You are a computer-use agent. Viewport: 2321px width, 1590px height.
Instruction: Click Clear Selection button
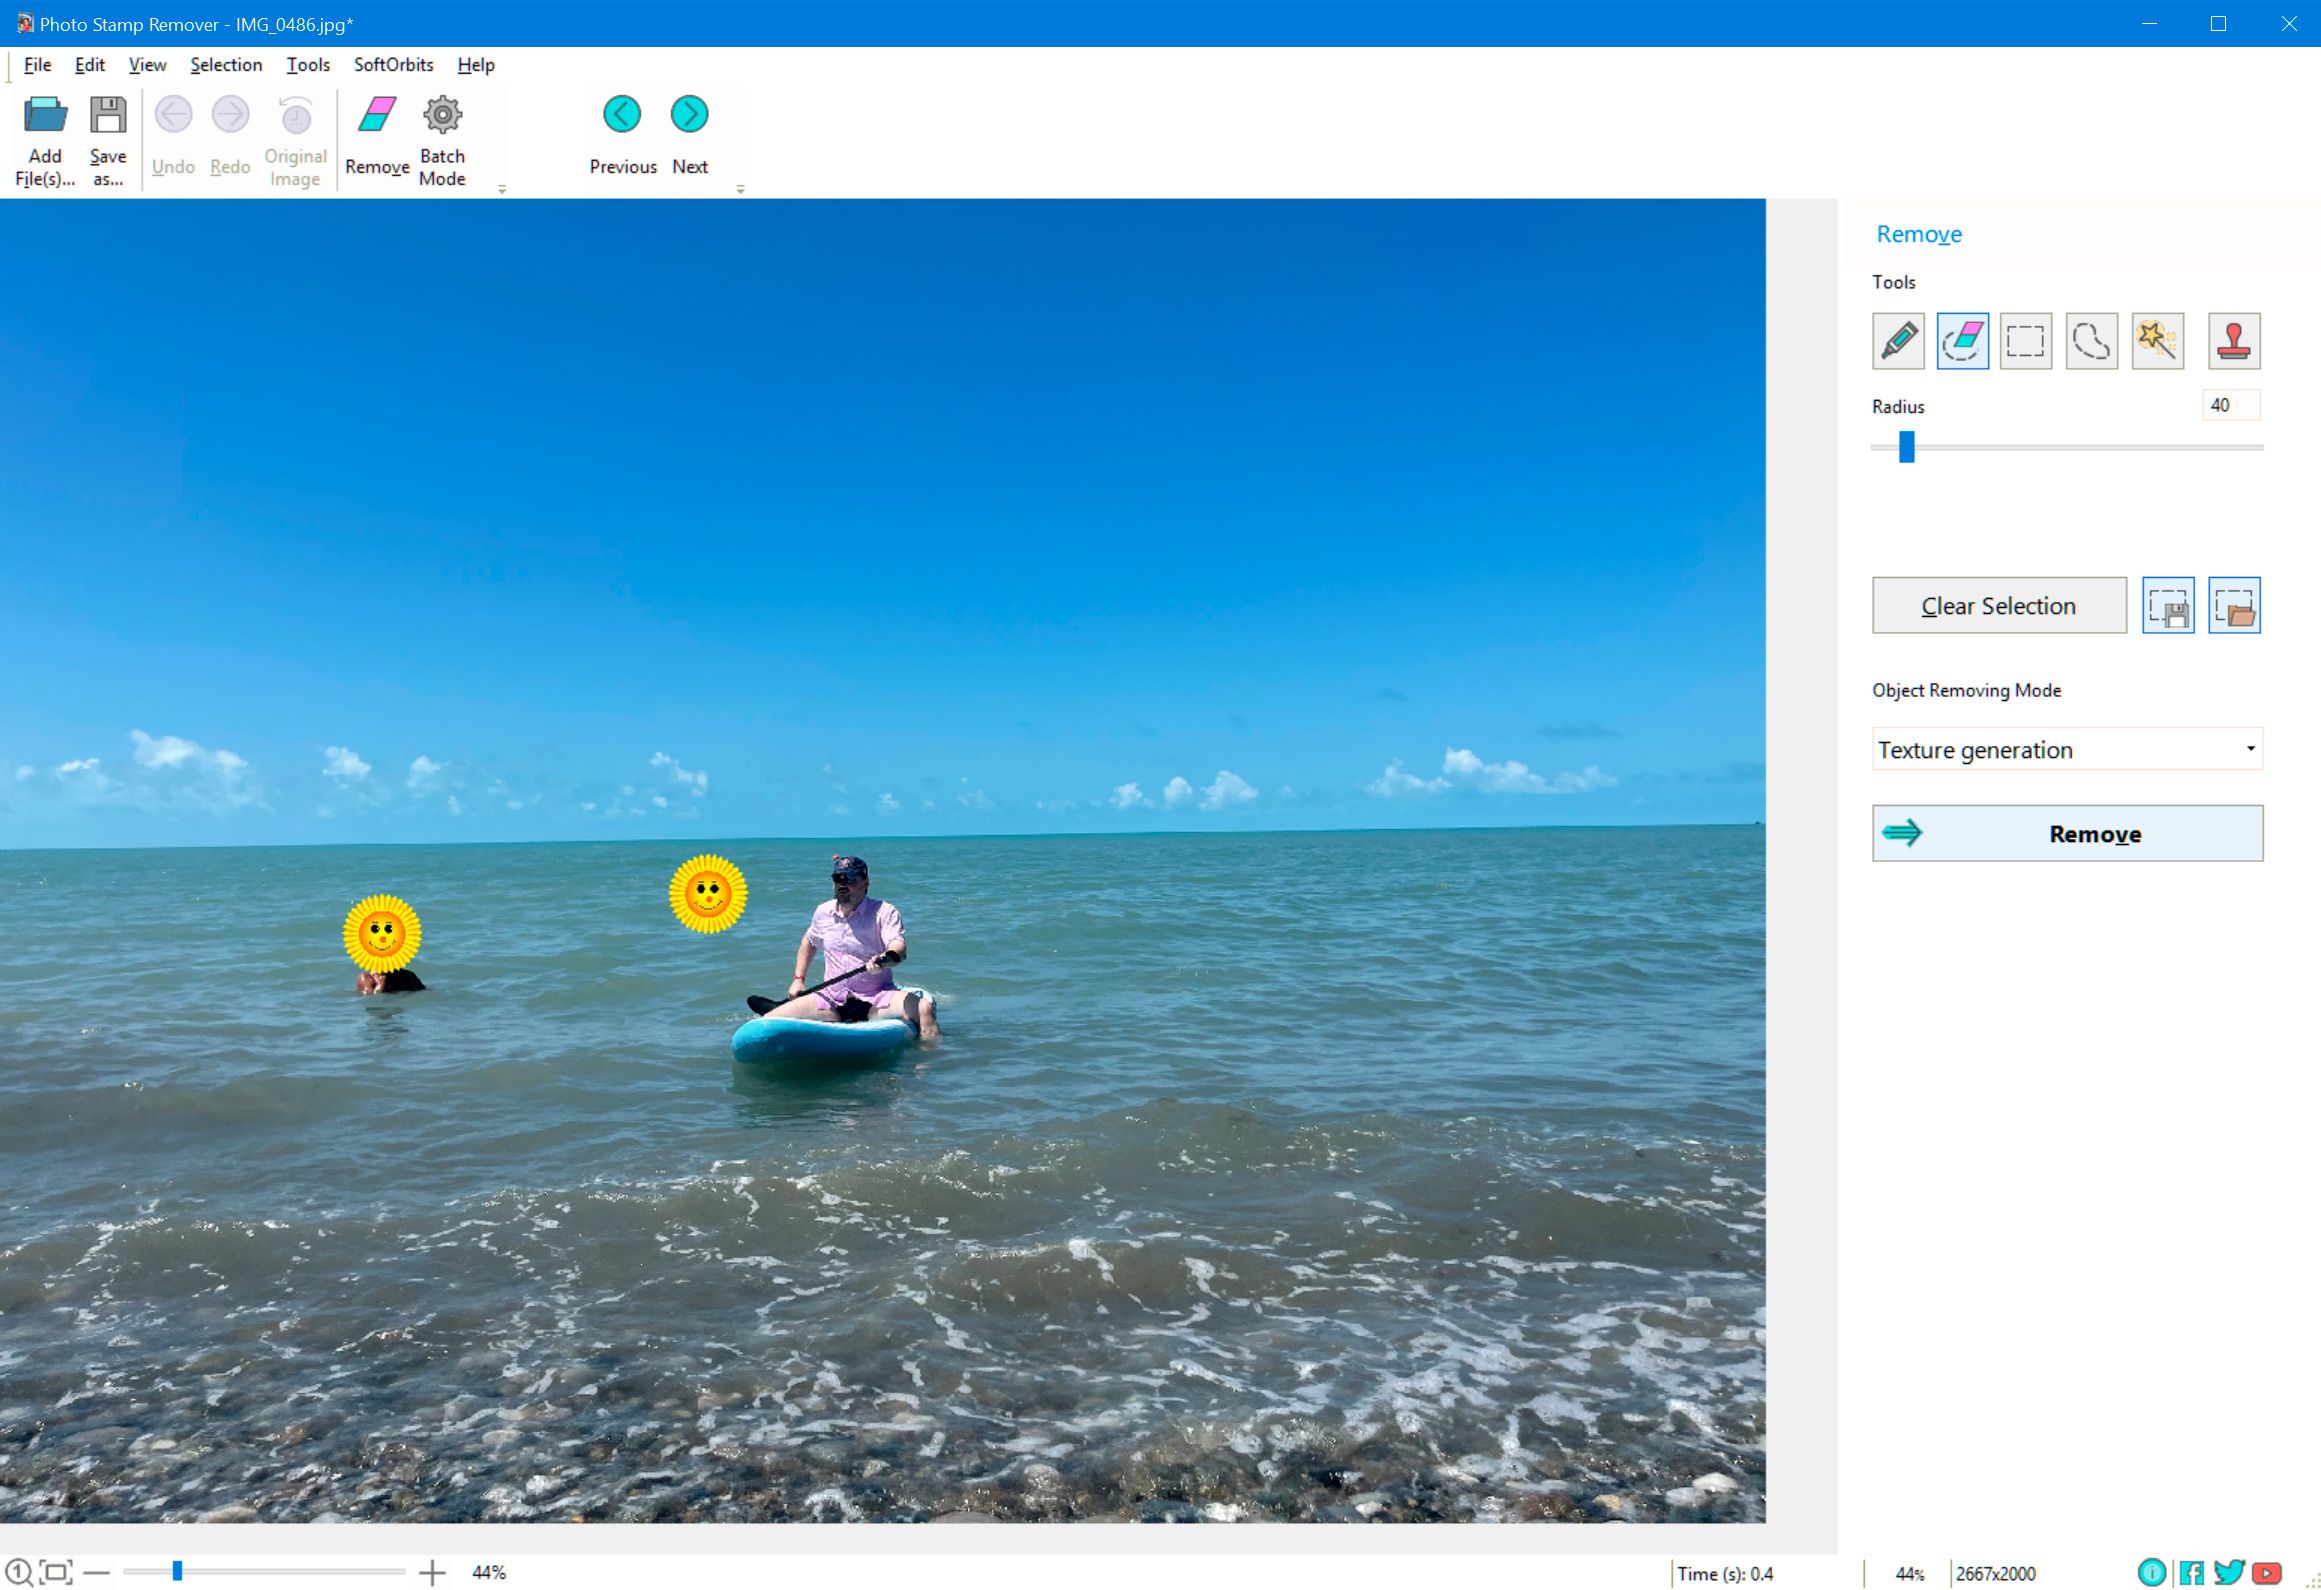coord(1998,605)
